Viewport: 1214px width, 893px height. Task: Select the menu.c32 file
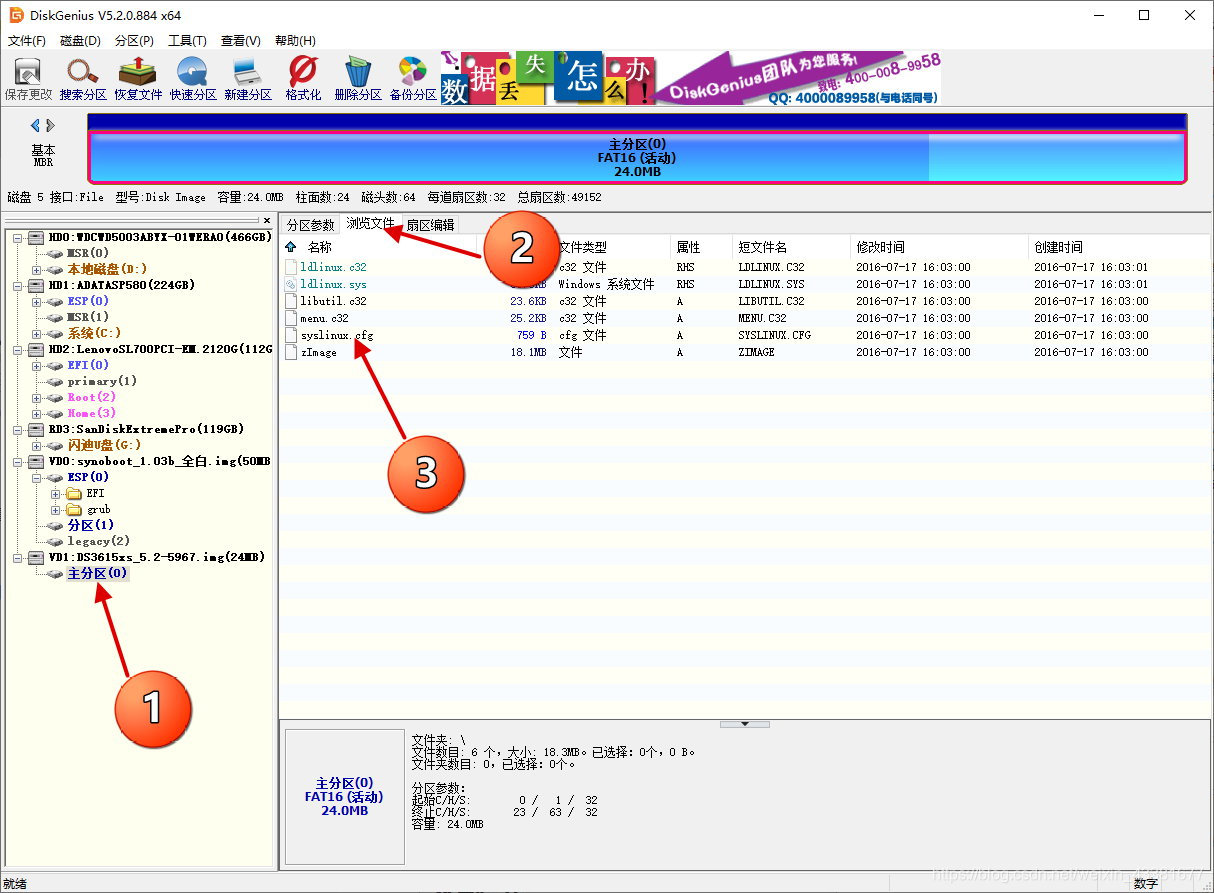pyautogui.click(x=324, y=318)
